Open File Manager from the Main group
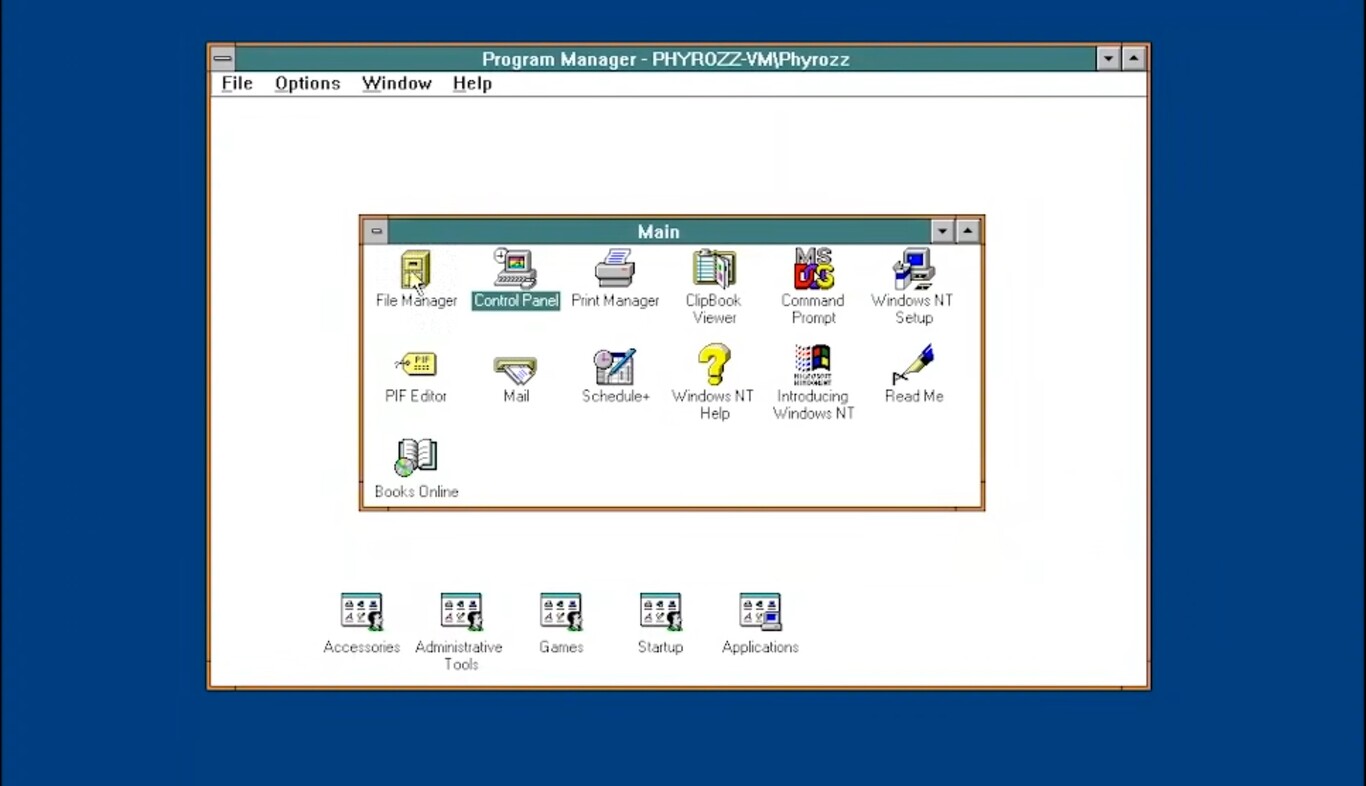The image size is (1366, 786). pyautogui.click(x=416, y=268)
